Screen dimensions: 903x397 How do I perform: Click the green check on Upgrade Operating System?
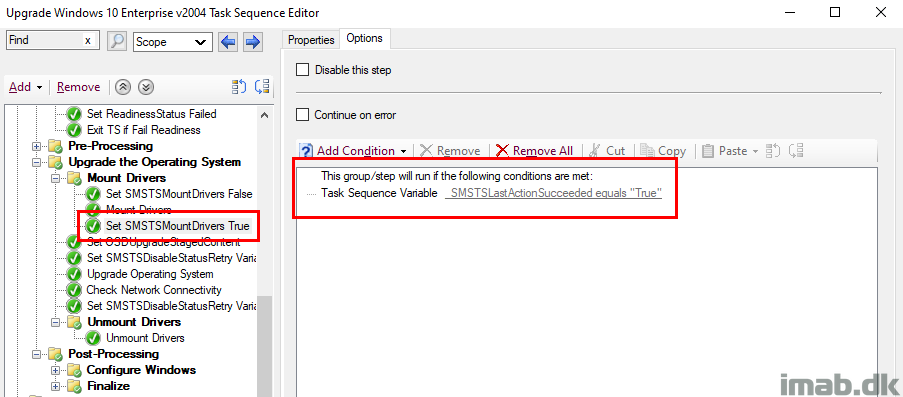click(x=74, y=274)
